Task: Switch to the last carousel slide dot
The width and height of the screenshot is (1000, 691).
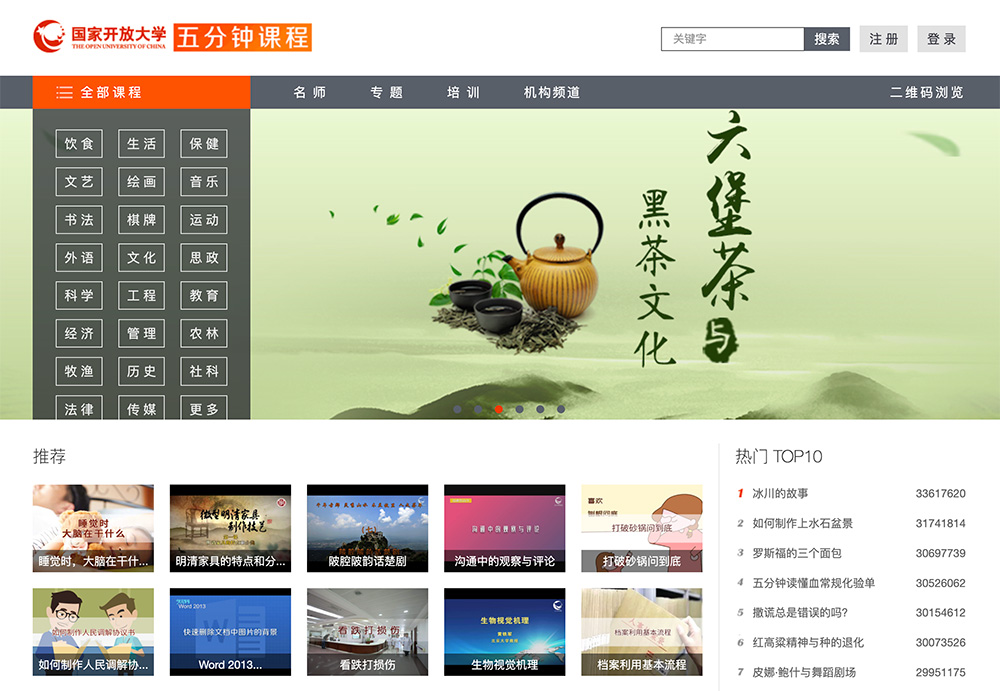Action: tap(561, 409)
